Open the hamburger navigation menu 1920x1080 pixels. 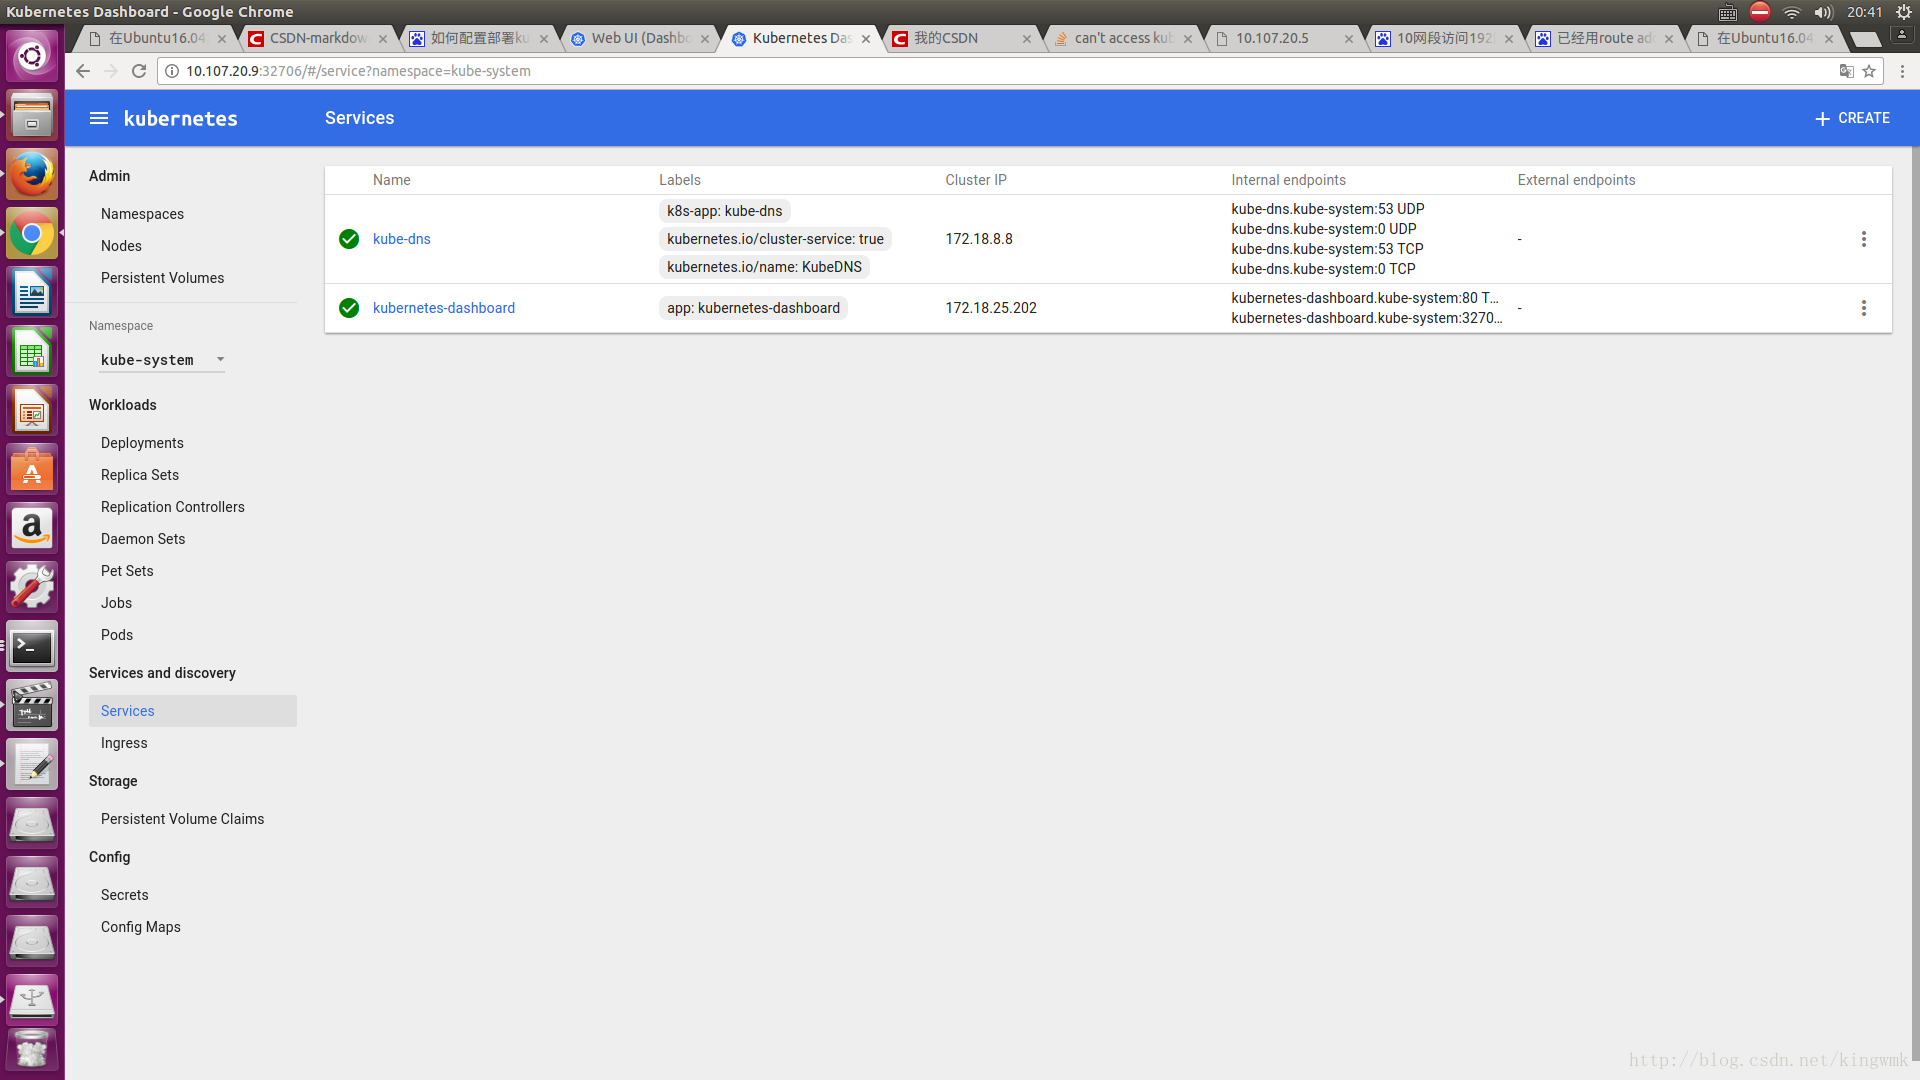click(x=98, y=118)
